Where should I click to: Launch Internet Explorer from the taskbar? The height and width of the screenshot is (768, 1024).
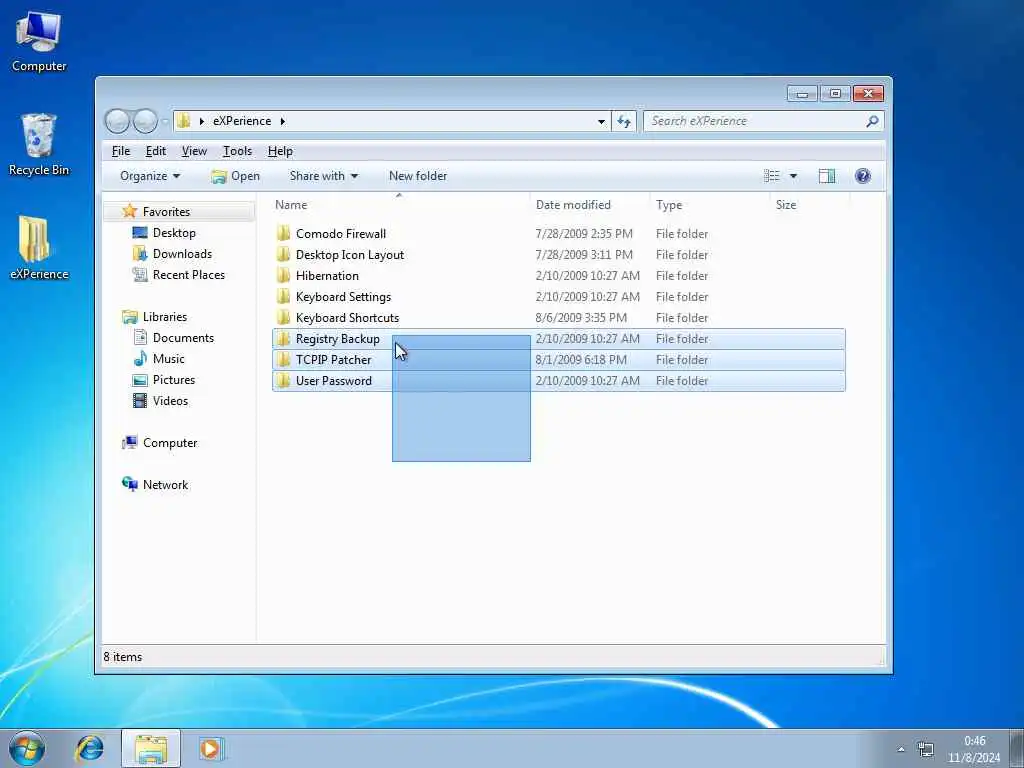click(x=89, y=748)
